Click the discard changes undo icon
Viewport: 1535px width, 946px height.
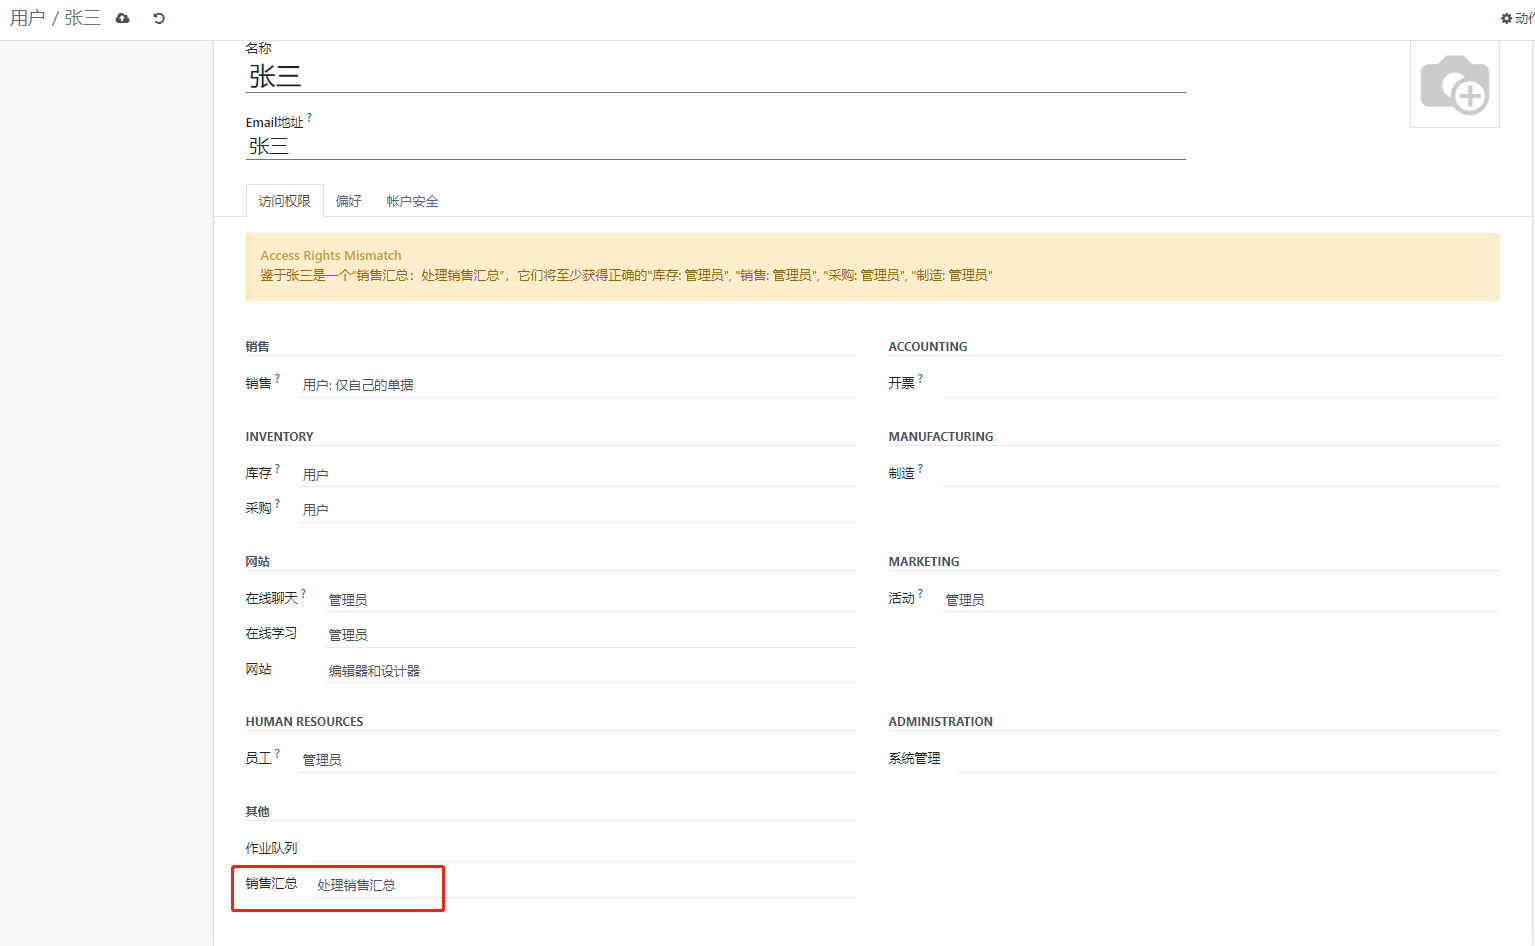tap(159, 19)
